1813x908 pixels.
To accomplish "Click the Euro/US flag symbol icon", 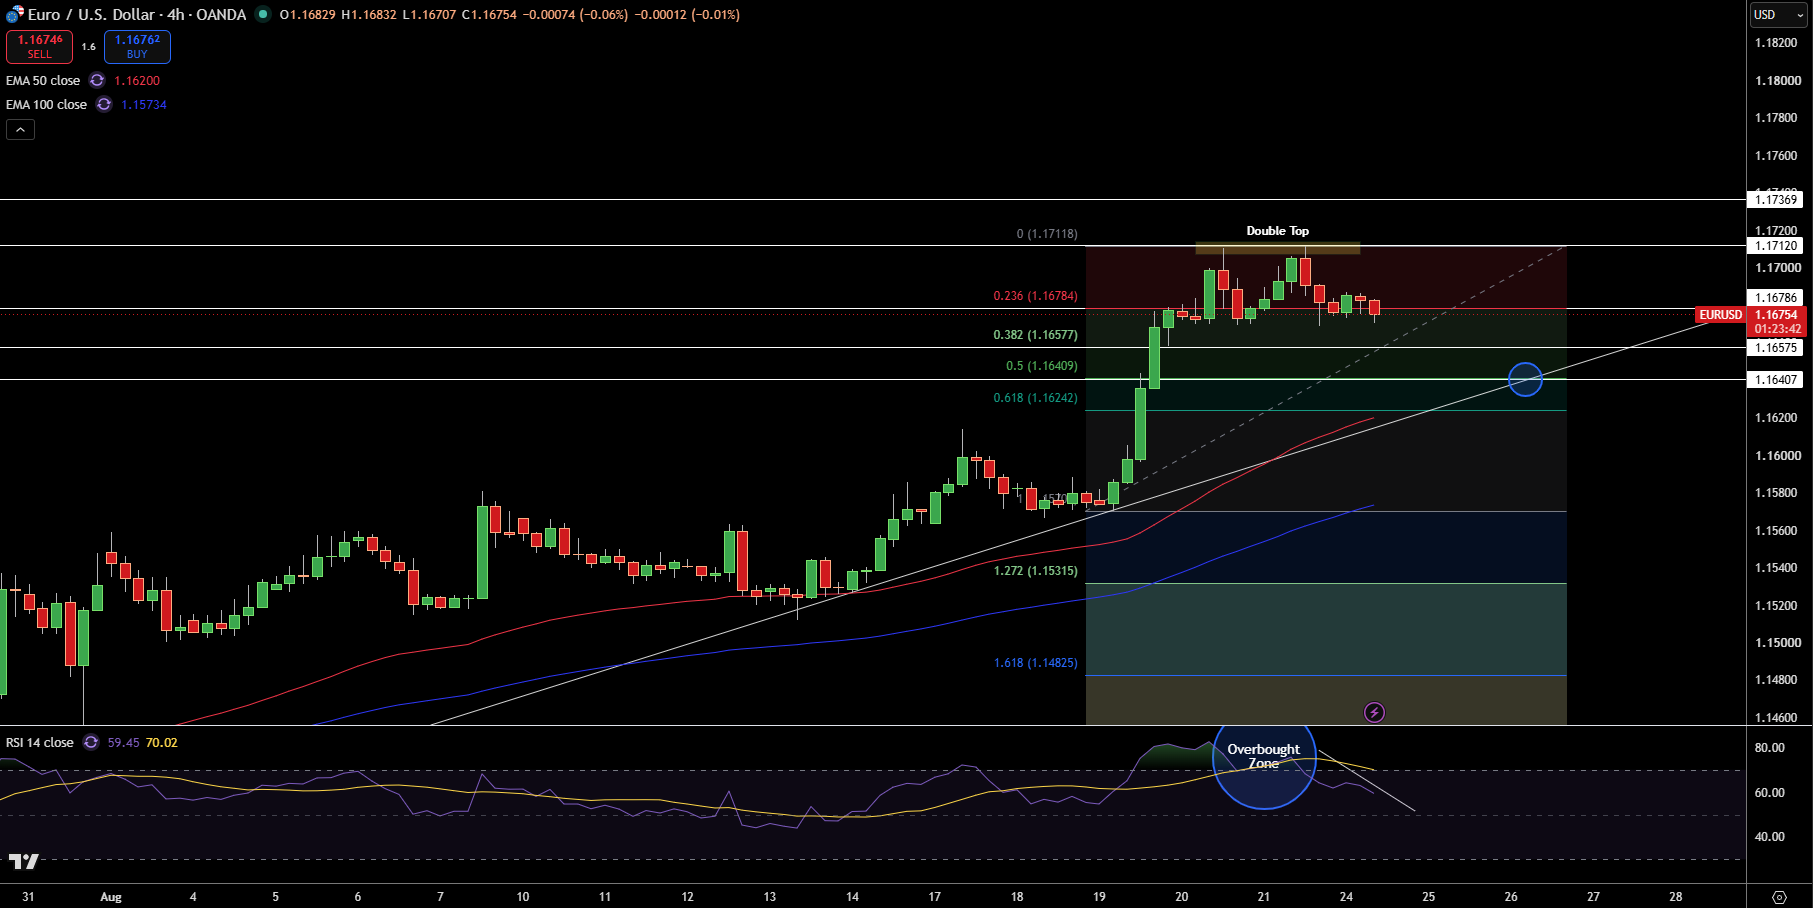I will pyautogui.click(x=14, y=14).
